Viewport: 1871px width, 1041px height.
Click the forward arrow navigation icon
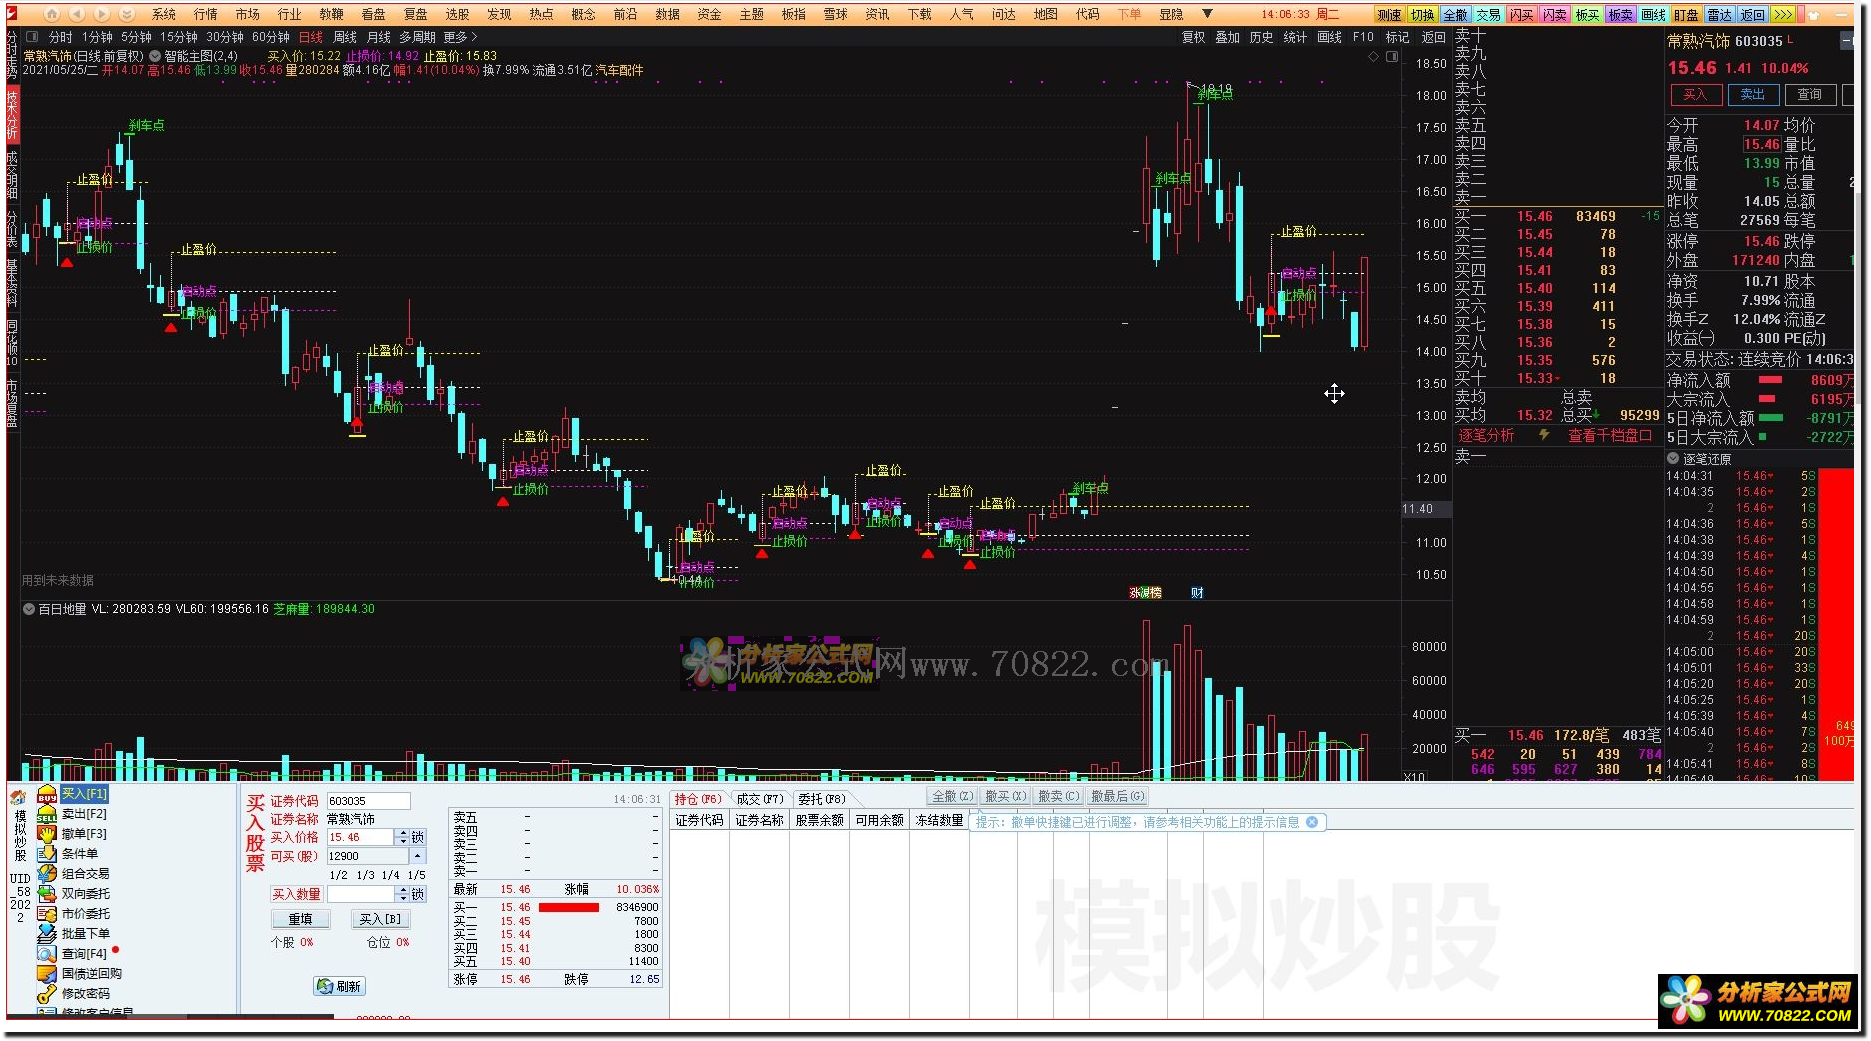point(102,14)
